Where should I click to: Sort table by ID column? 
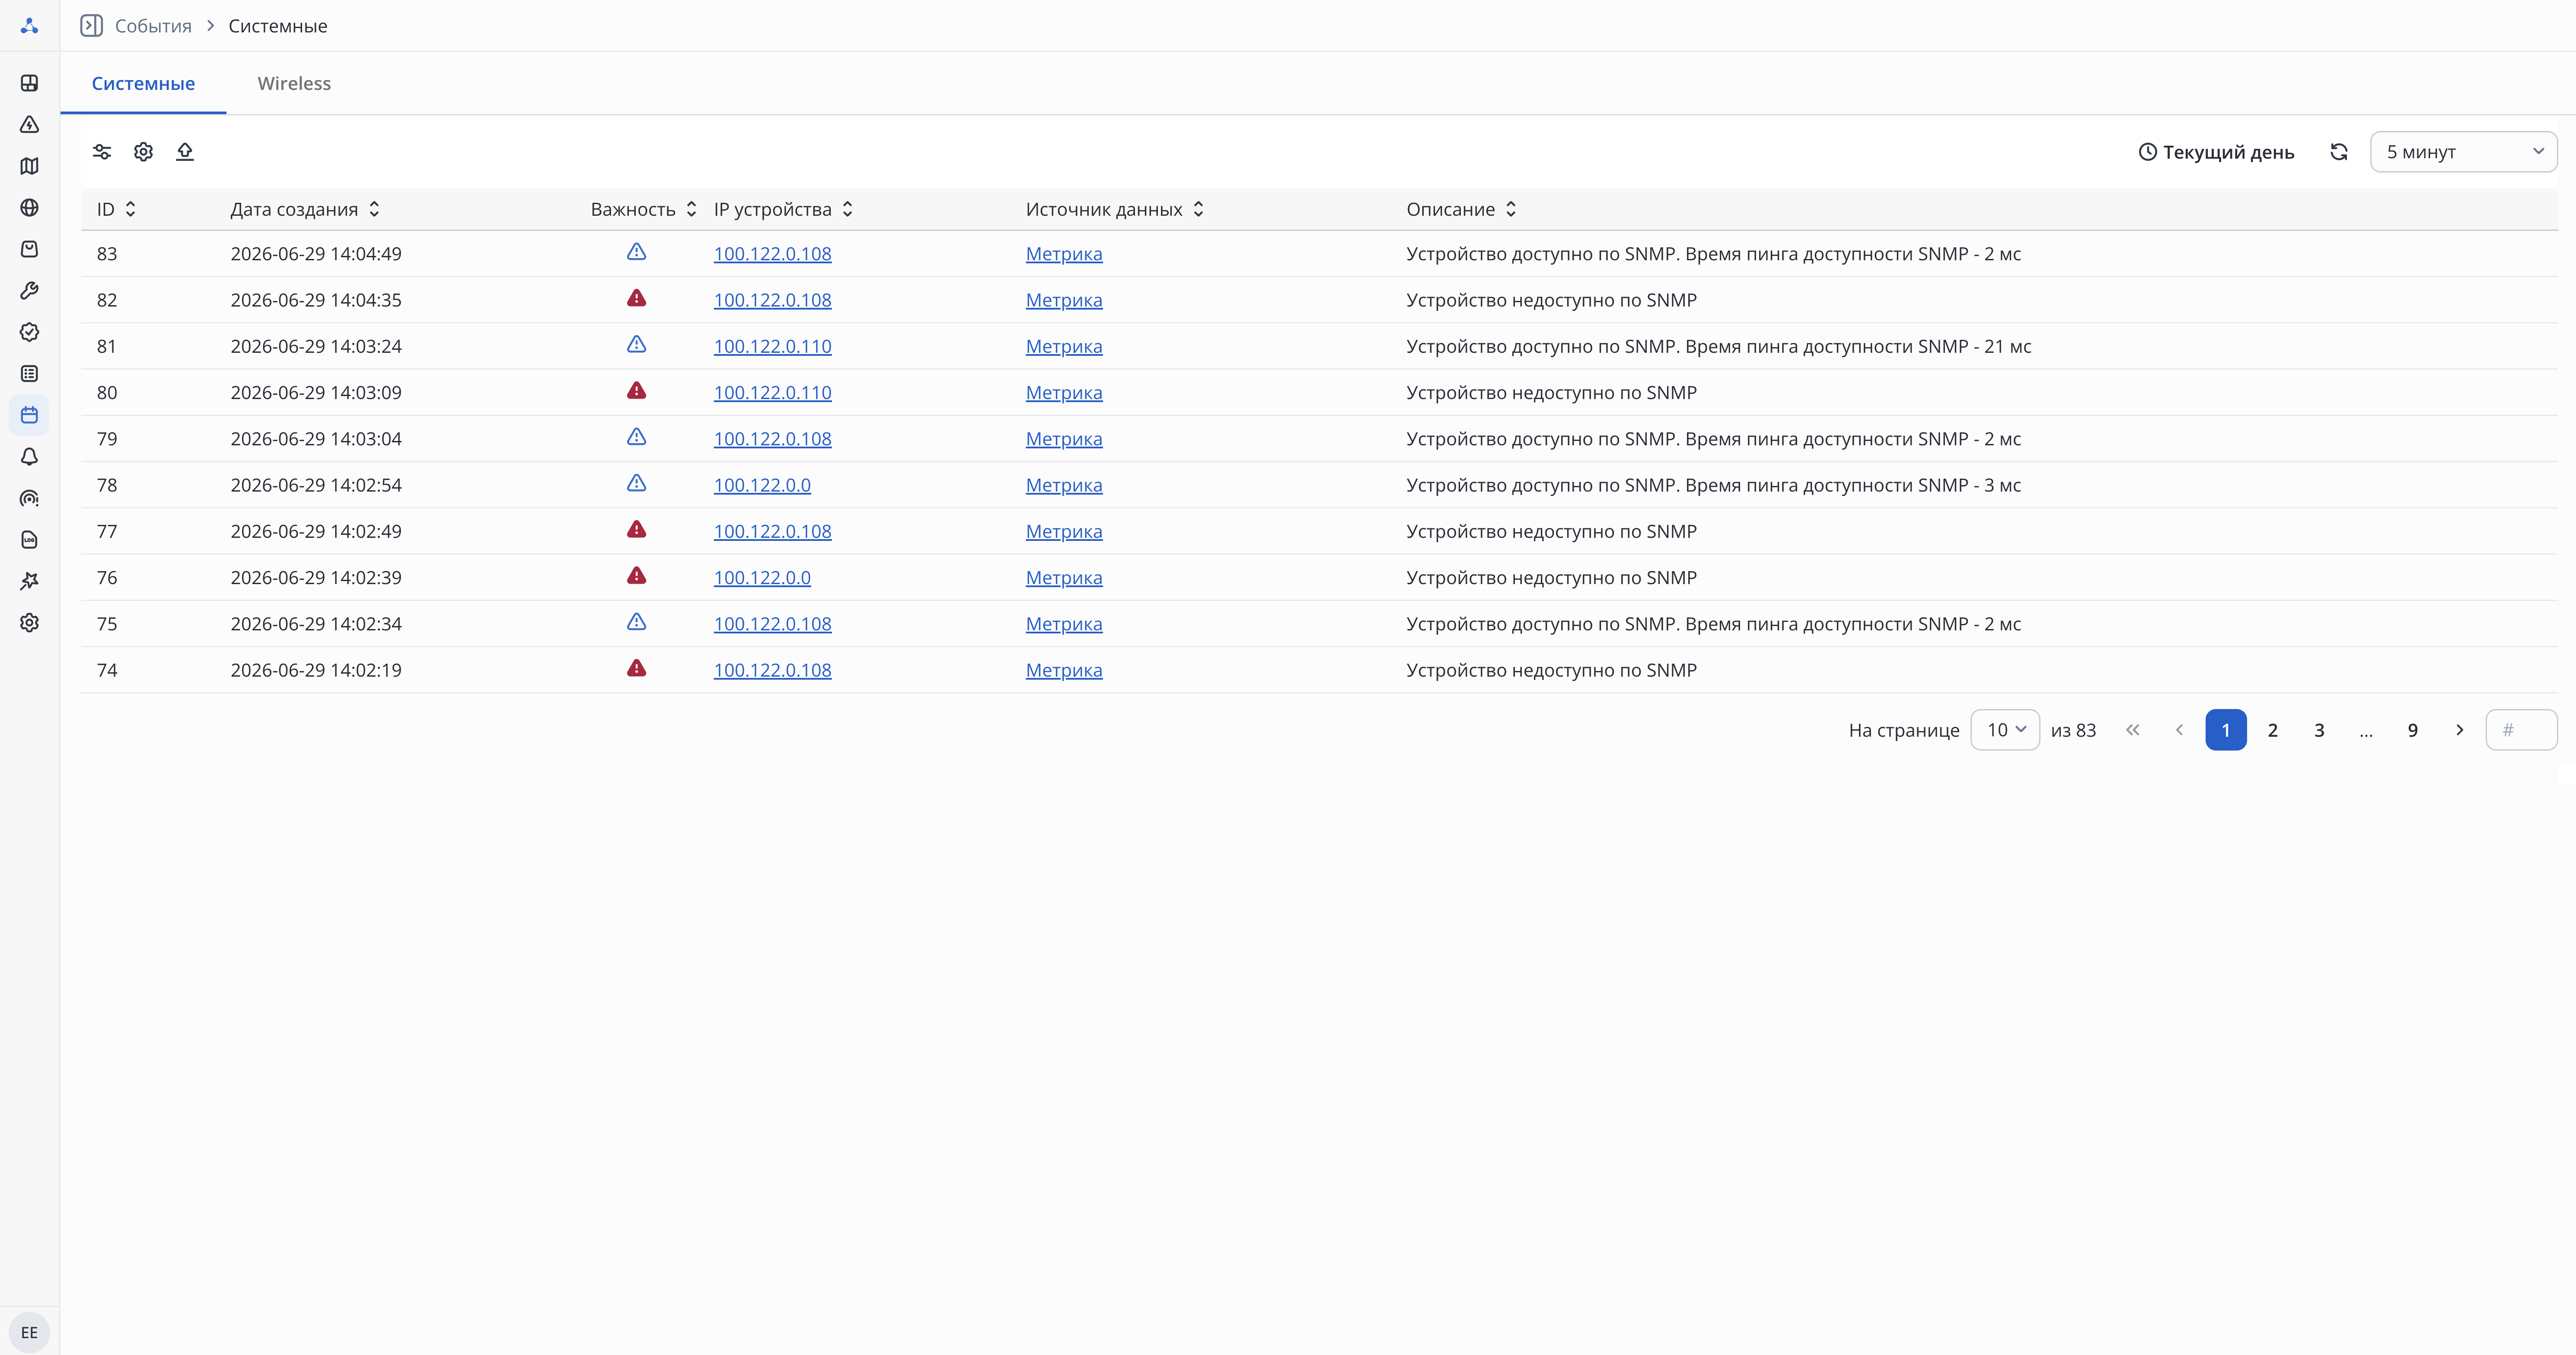tap(116, 209)
